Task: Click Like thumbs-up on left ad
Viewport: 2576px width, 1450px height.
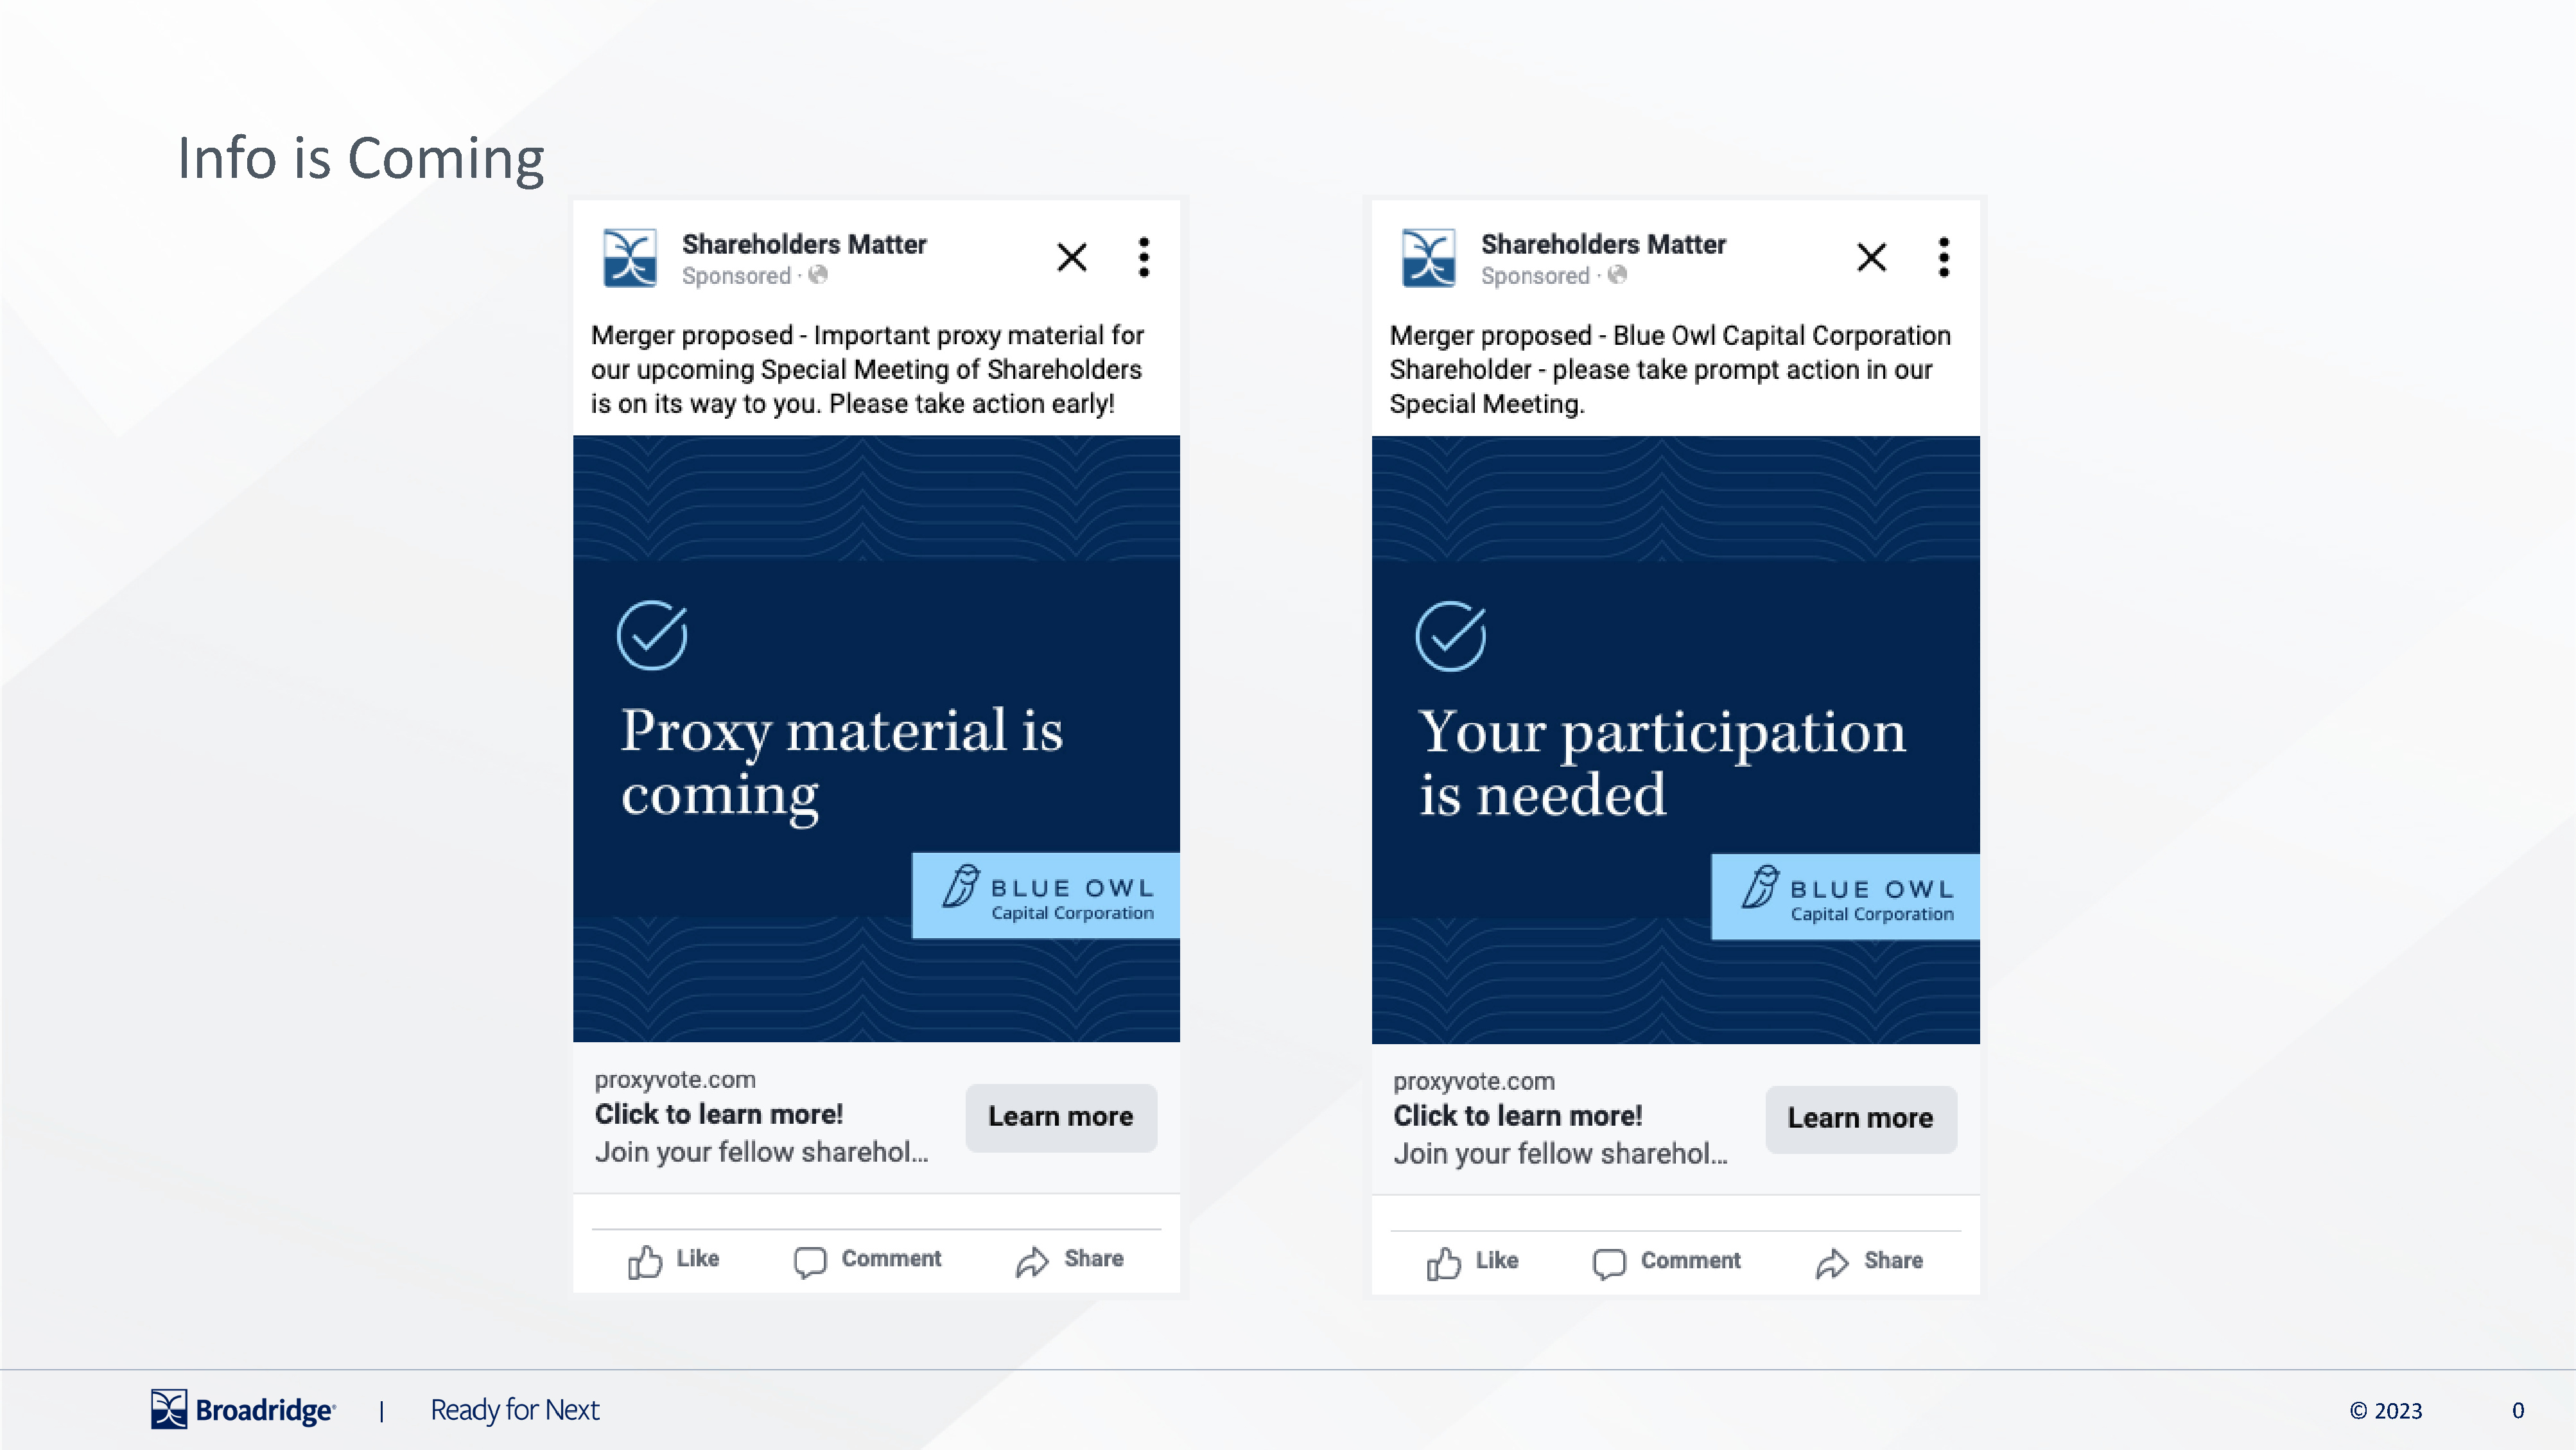Action: [x=646, y=1261]
